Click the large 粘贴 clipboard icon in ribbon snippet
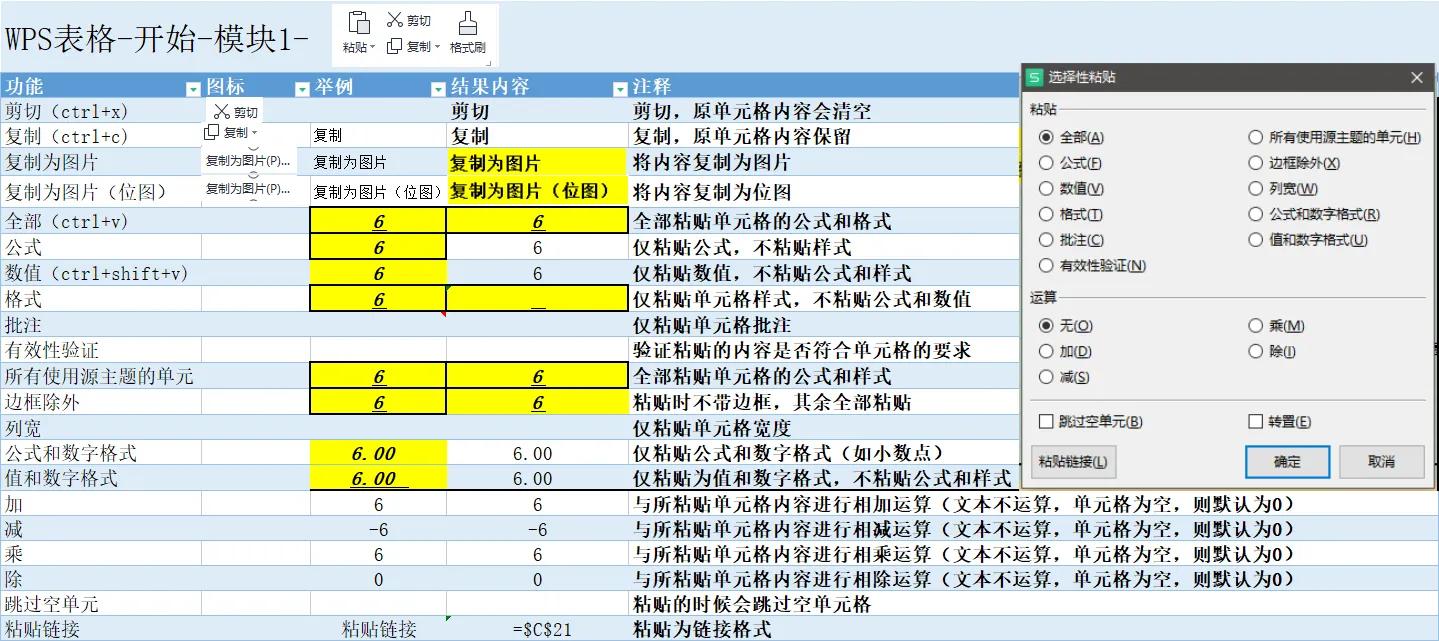The width and height of the screenshot is (1439, 641). coord(357,23)
